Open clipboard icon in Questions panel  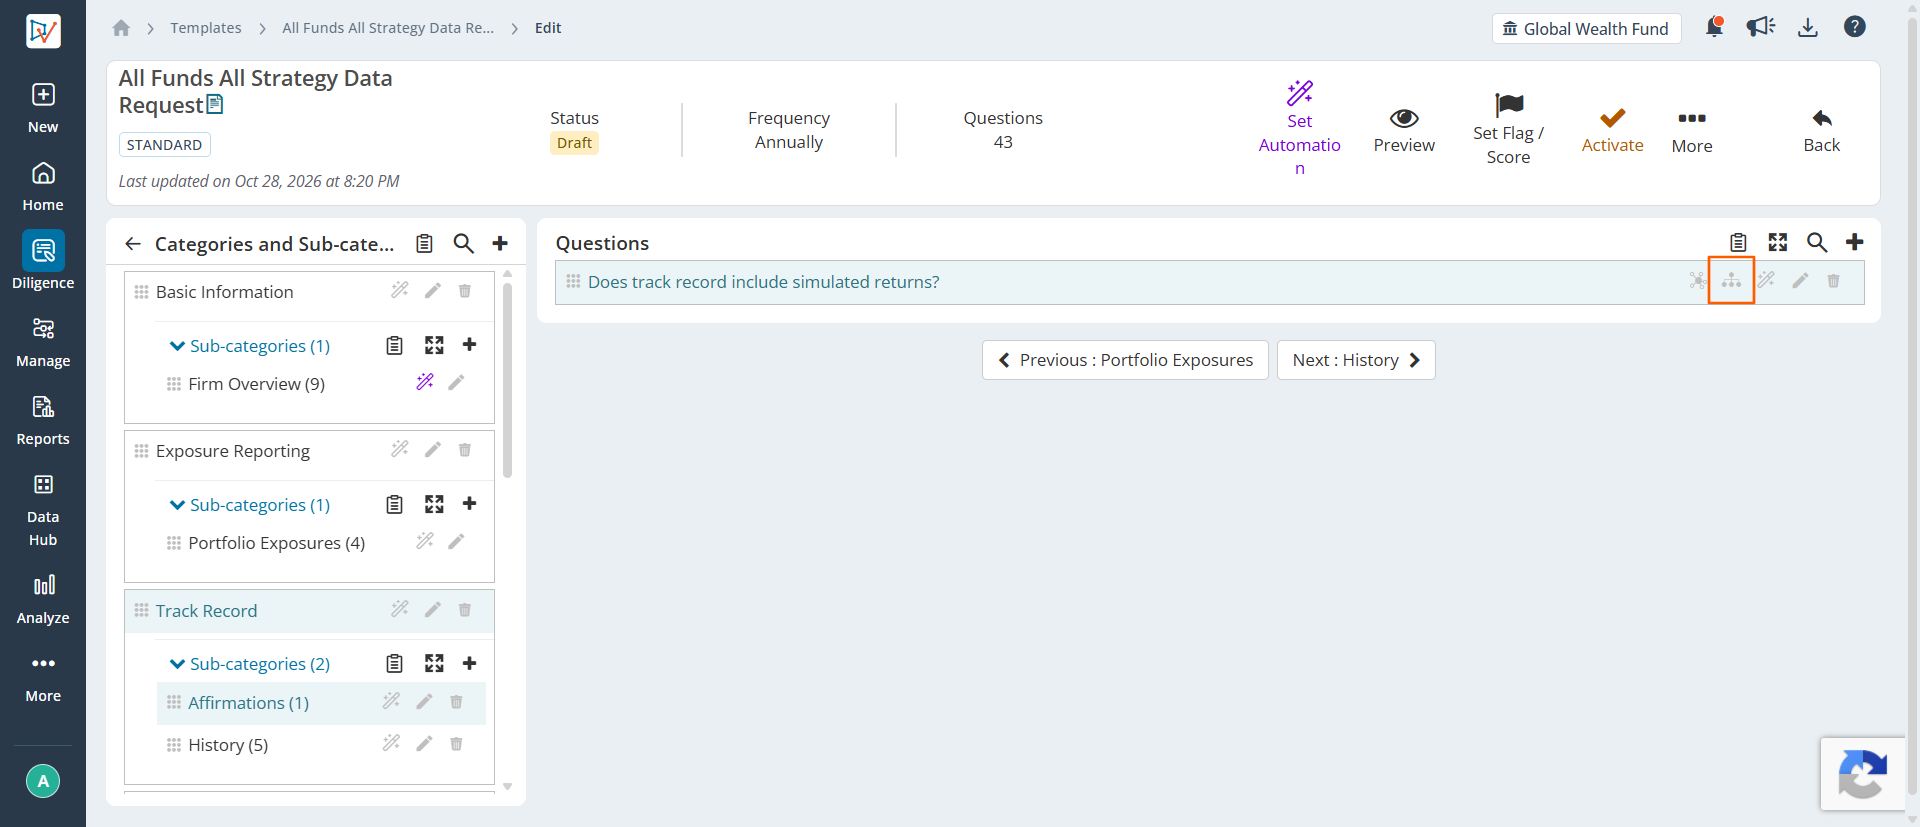(x=1738, y=242)
